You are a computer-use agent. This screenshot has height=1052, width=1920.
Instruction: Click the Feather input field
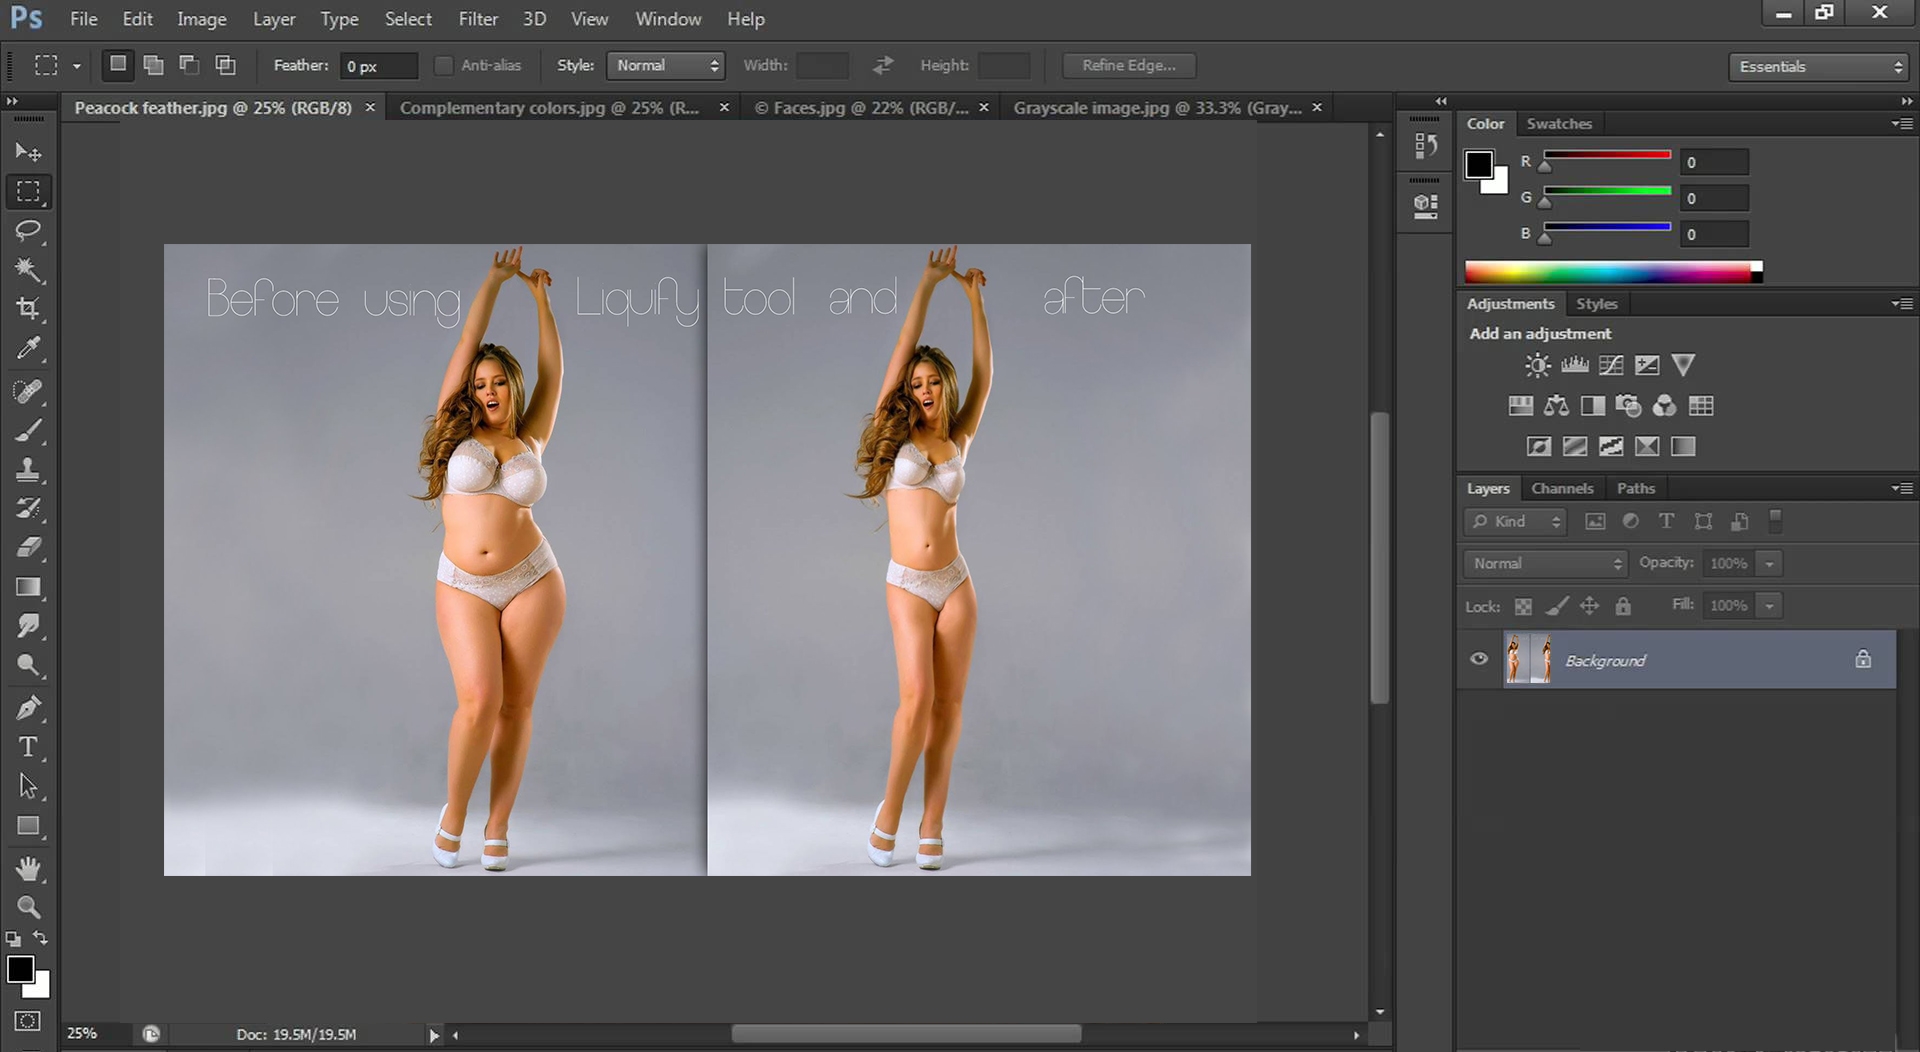coord(378,66)
